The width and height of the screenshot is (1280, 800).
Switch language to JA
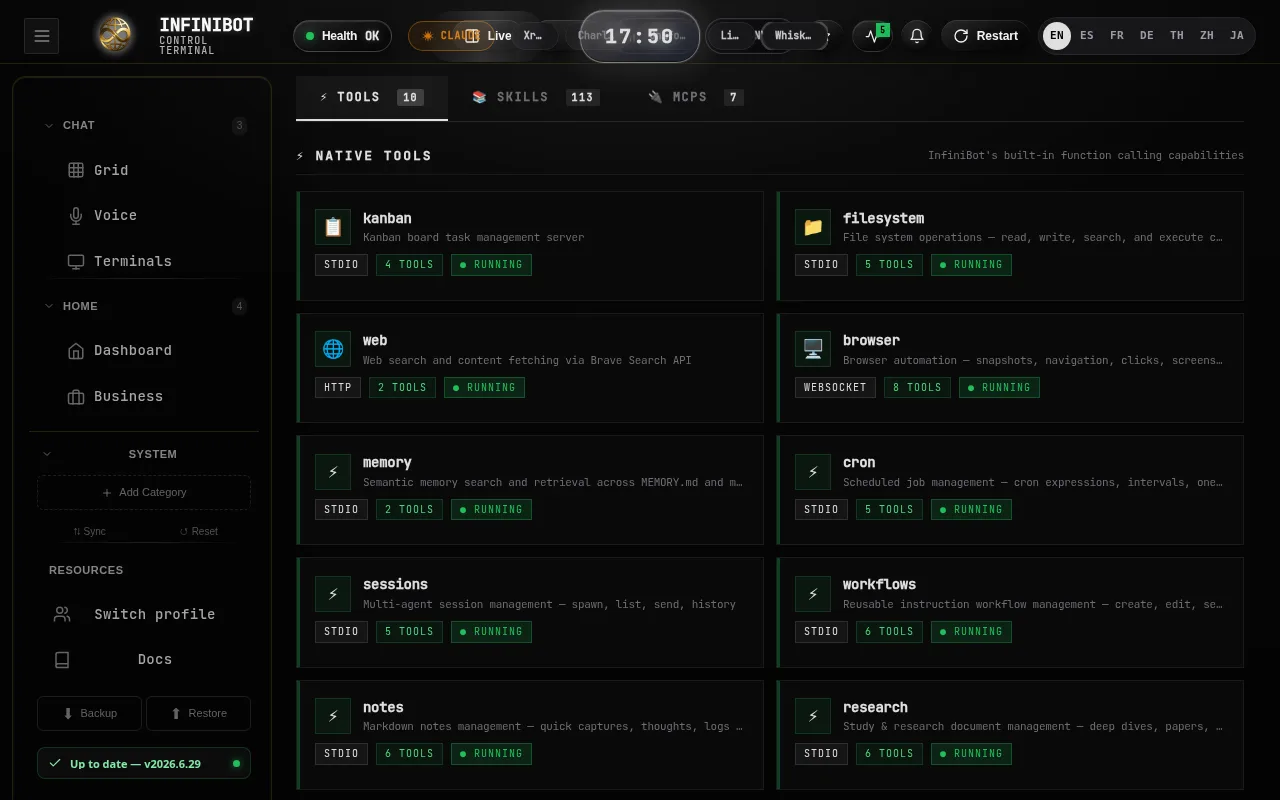1237,36
